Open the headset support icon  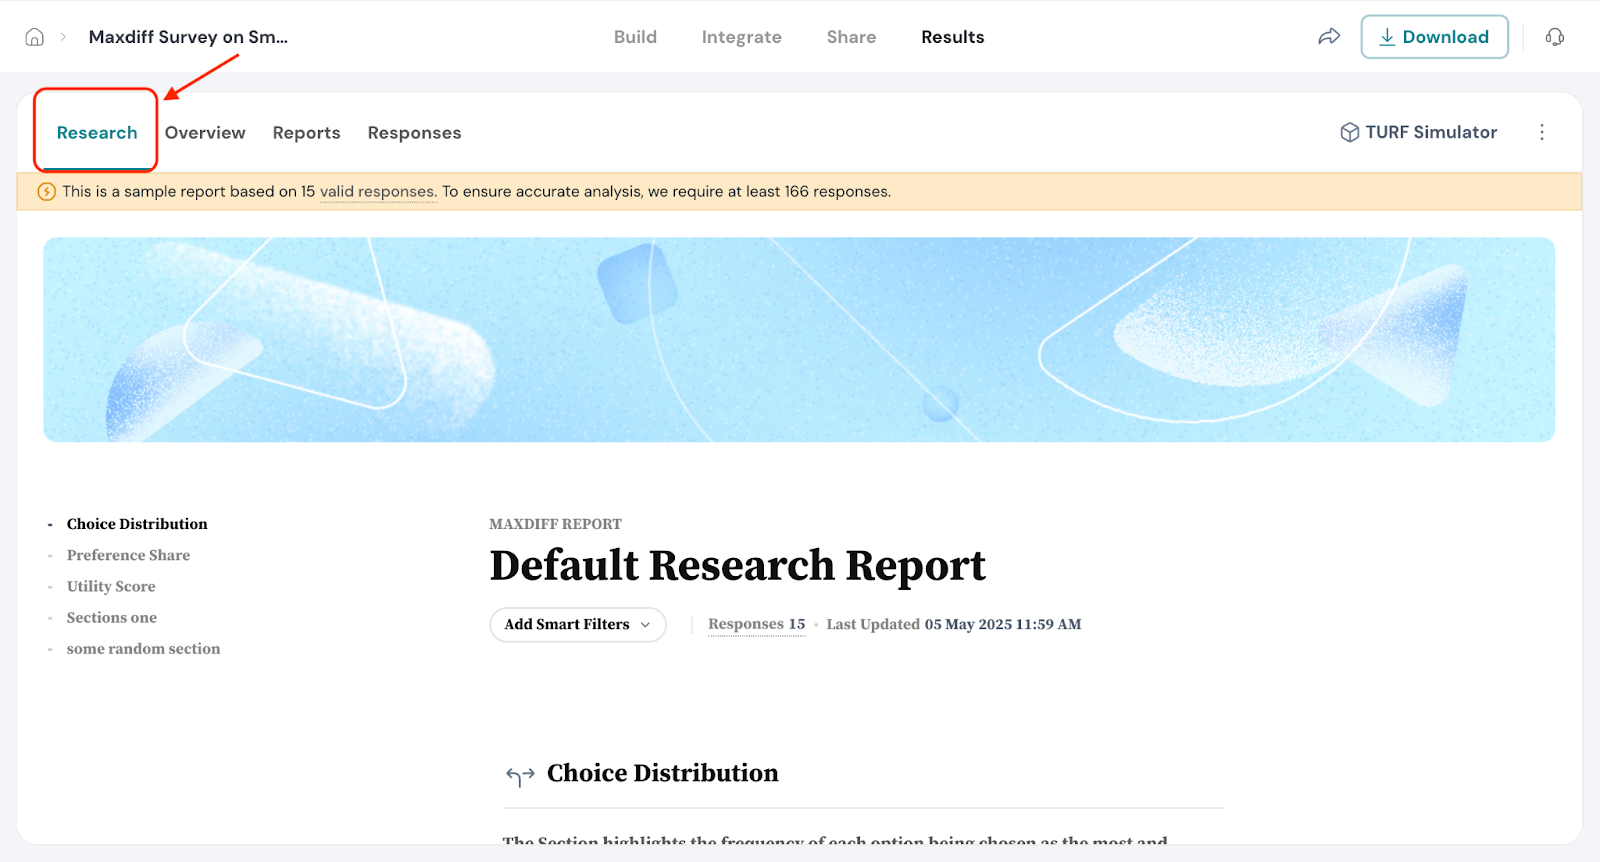[x=1554, y=37]
